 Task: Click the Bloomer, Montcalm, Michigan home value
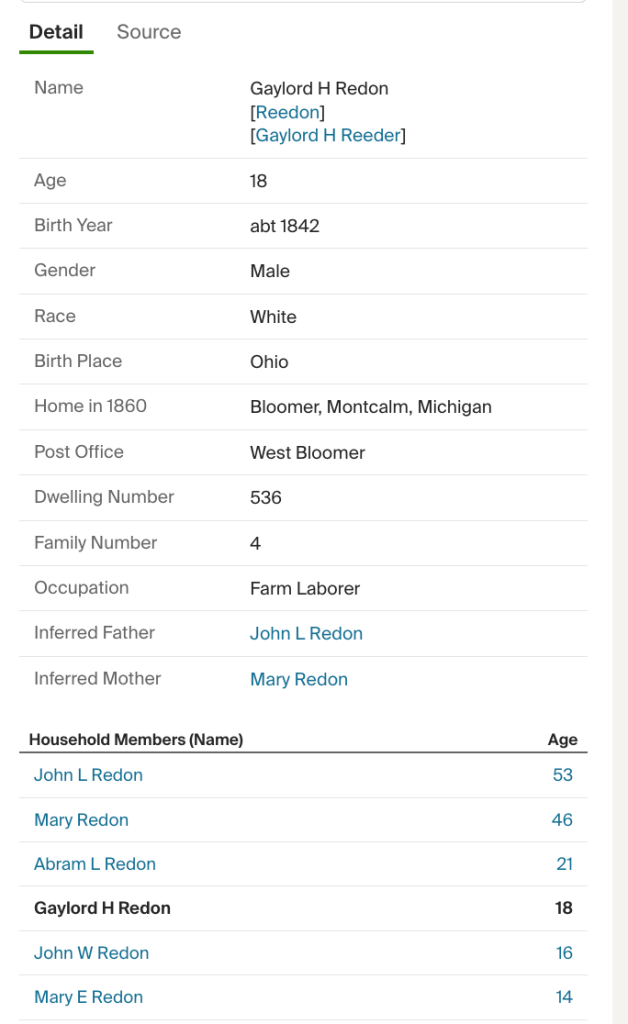(x=370, y=407)
